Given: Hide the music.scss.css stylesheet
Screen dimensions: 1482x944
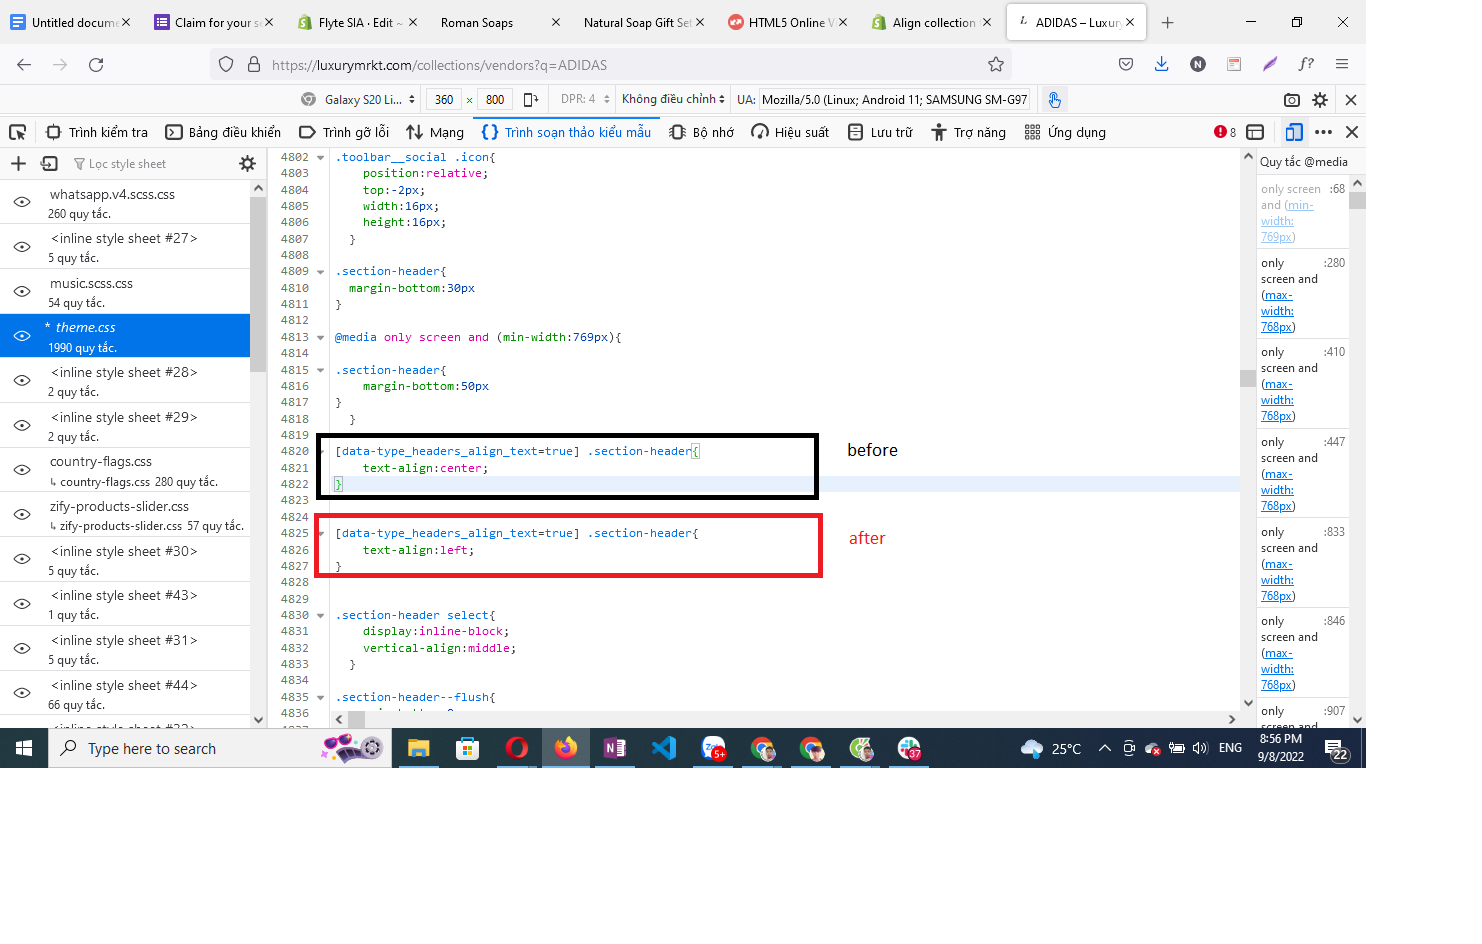Looking at the screenshot, I should [22, 292].
